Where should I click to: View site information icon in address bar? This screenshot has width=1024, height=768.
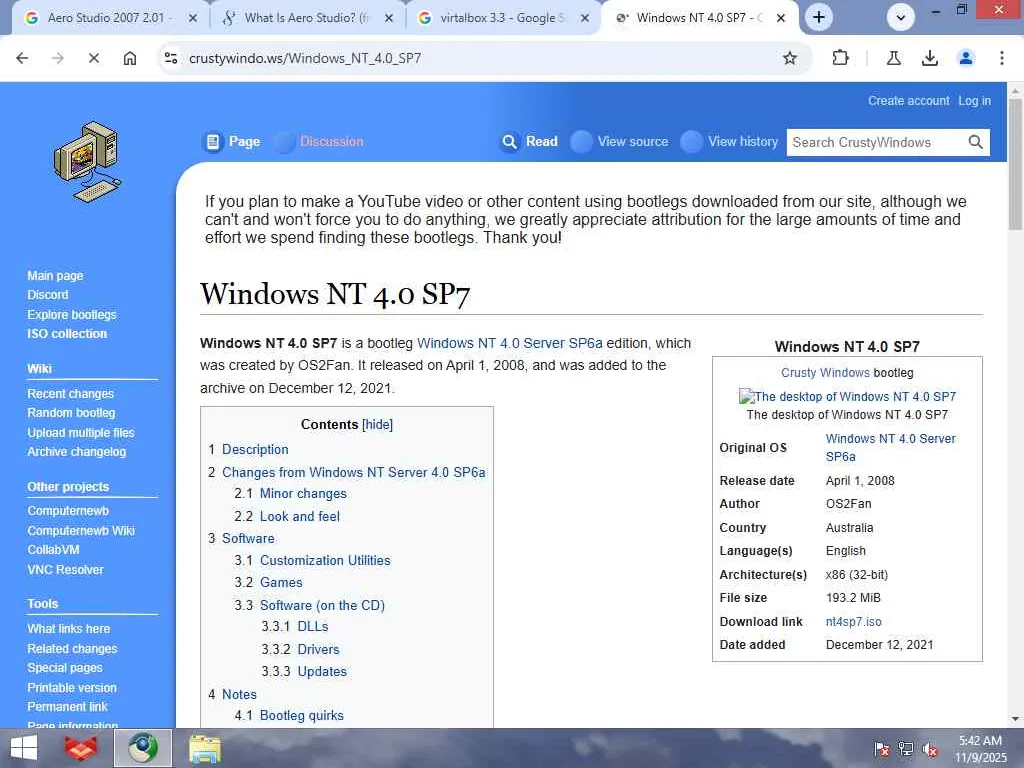tap(171, 58)
